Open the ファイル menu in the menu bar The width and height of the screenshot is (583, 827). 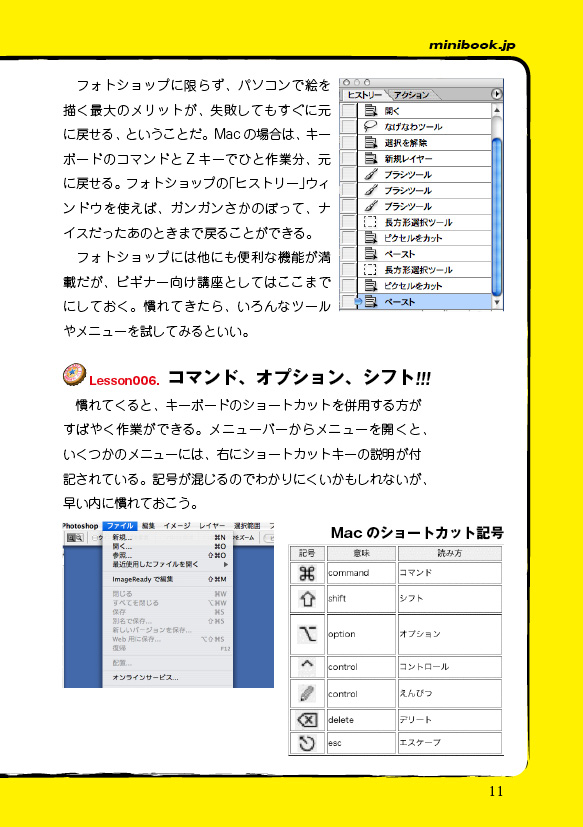click(x=120, y=526)
